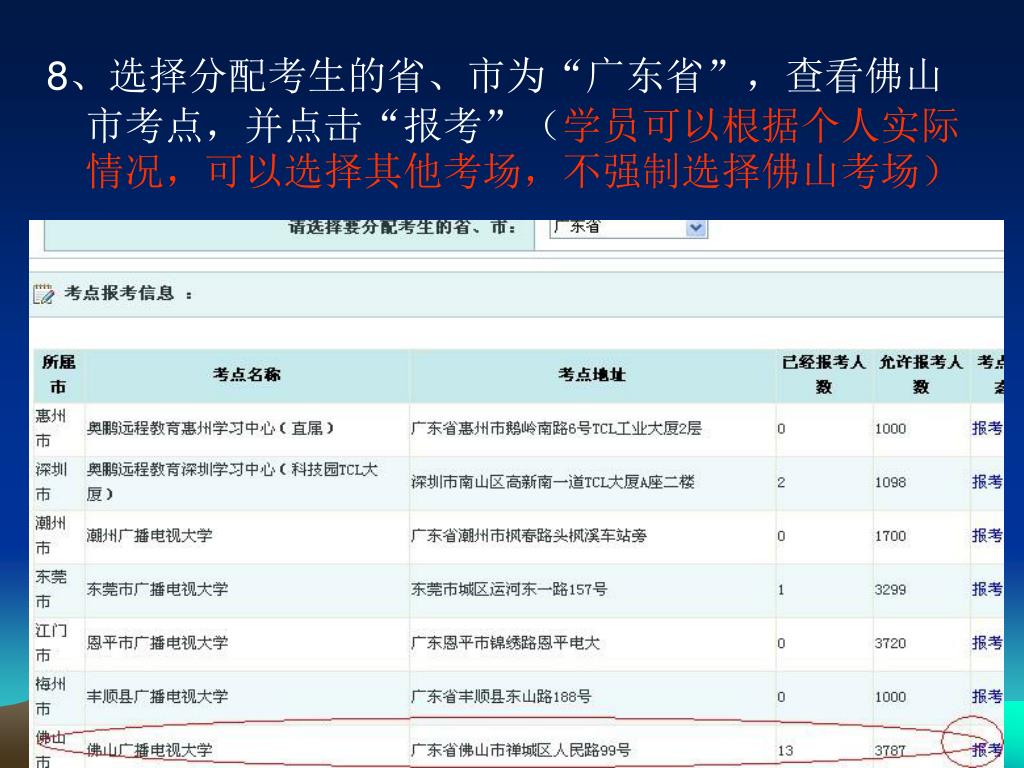Select the 所属市 column header
This screenshot has height=768, width=1024.
point(59,374)
